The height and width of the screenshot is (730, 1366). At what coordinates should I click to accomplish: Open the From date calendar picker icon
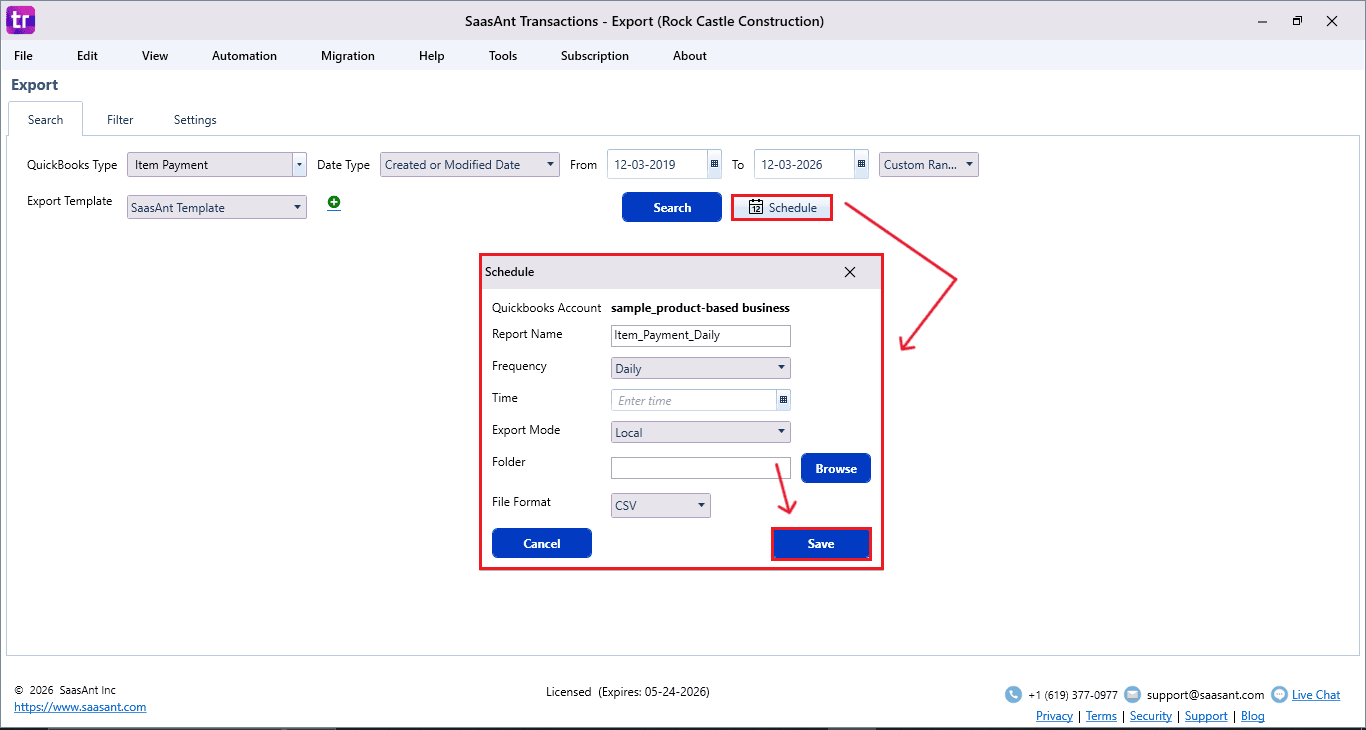pos(714,164)
